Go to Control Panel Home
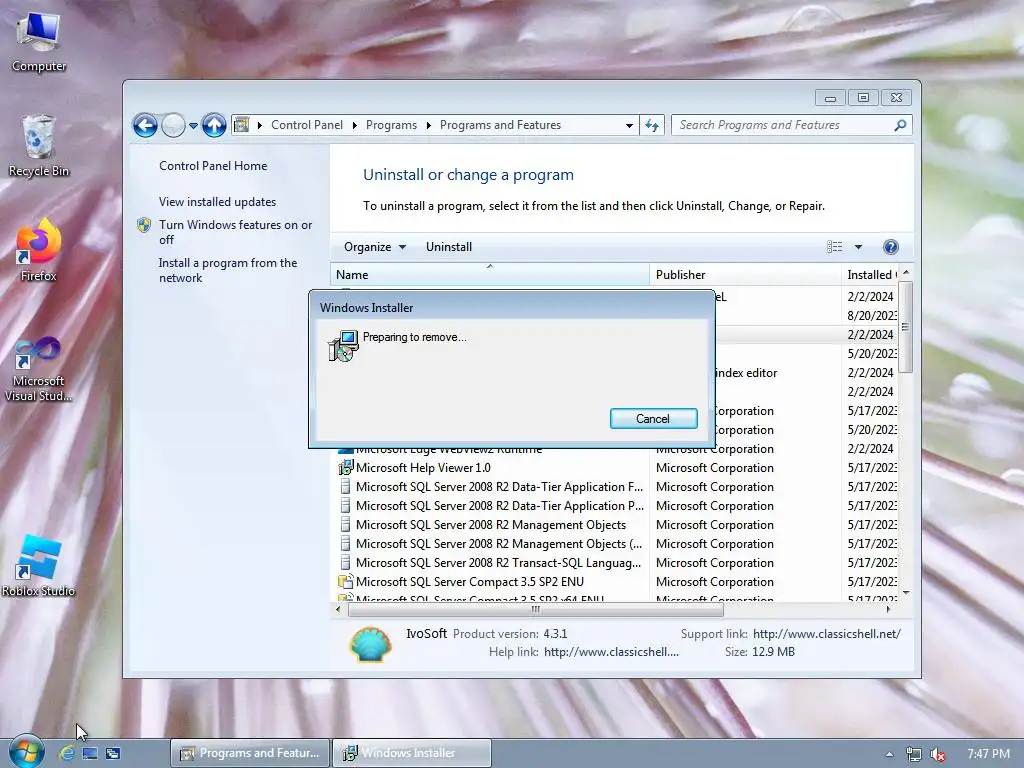This screenshot has width=1024, height=768. pos(213,166)
